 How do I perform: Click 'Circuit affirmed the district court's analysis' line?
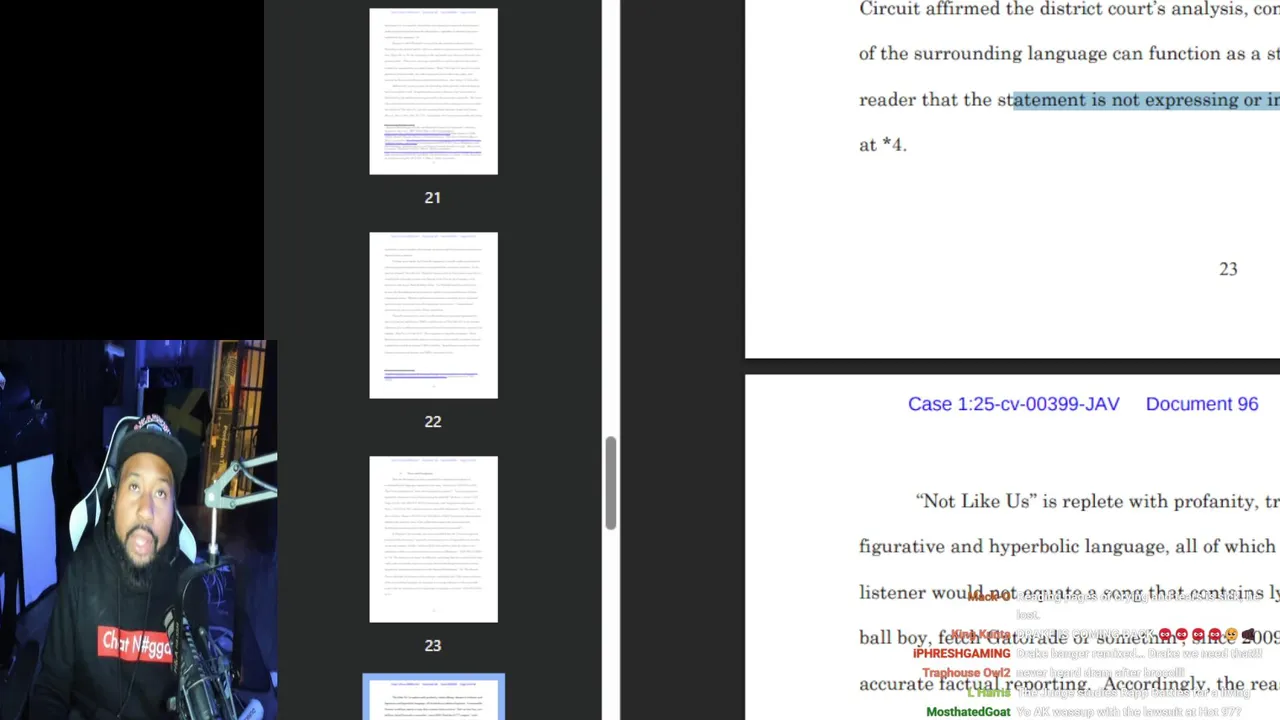(x=1069, y=9)
